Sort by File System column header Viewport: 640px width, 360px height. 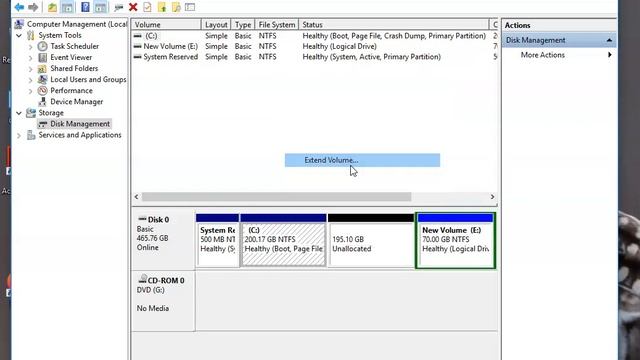pyautogui.click(x=277, y=24)
